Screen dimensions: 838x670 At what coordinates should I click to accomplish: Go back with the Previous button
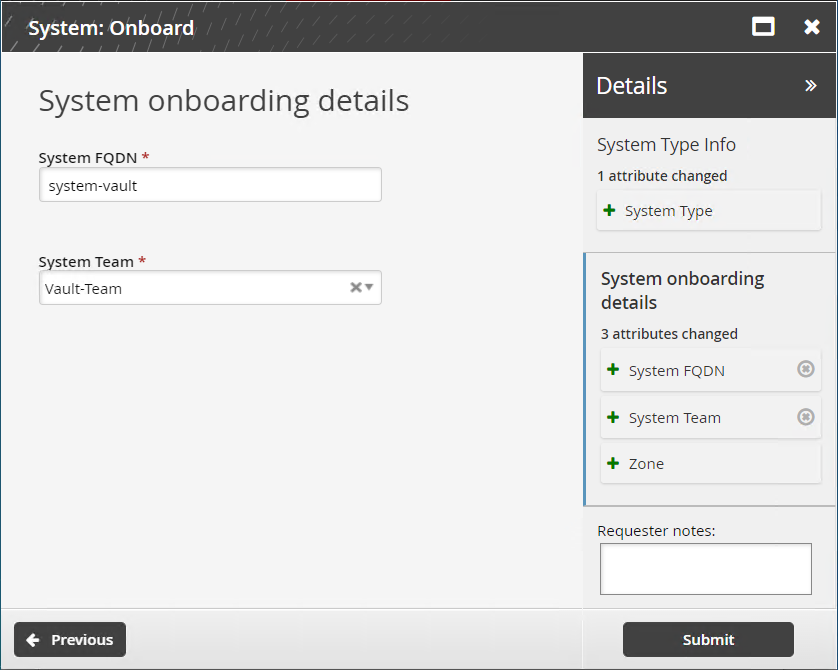point(70,640)
